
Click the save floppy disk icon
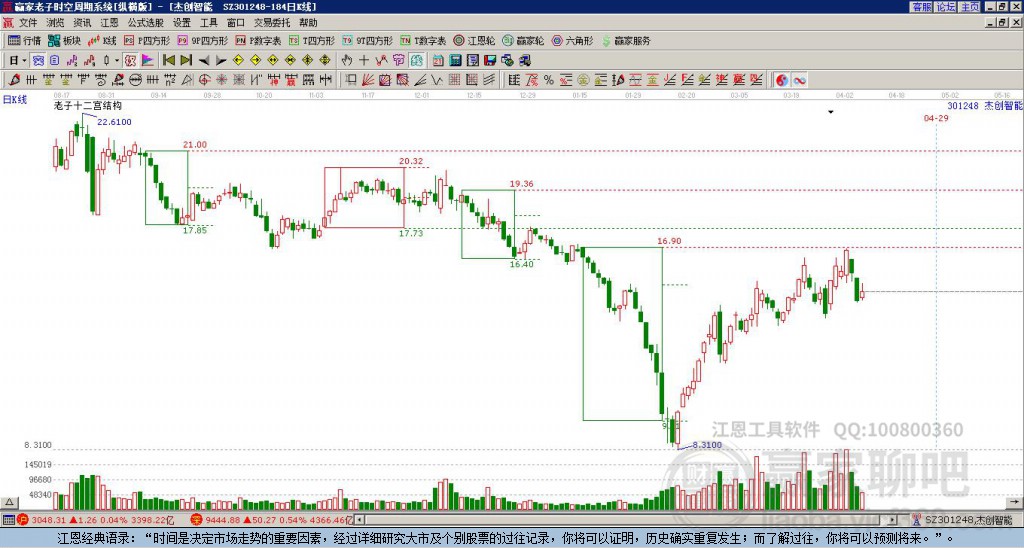pyautogui.click(x=490, y=61)
